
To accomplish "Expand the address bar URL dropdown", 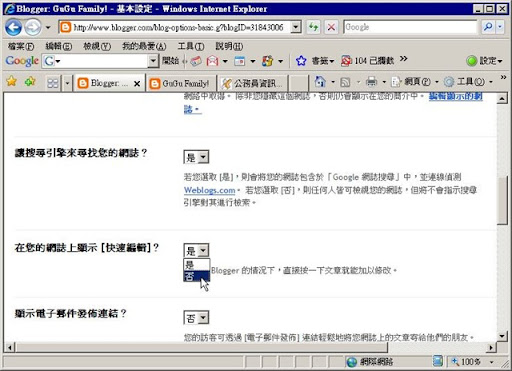I will coord(296,27).
